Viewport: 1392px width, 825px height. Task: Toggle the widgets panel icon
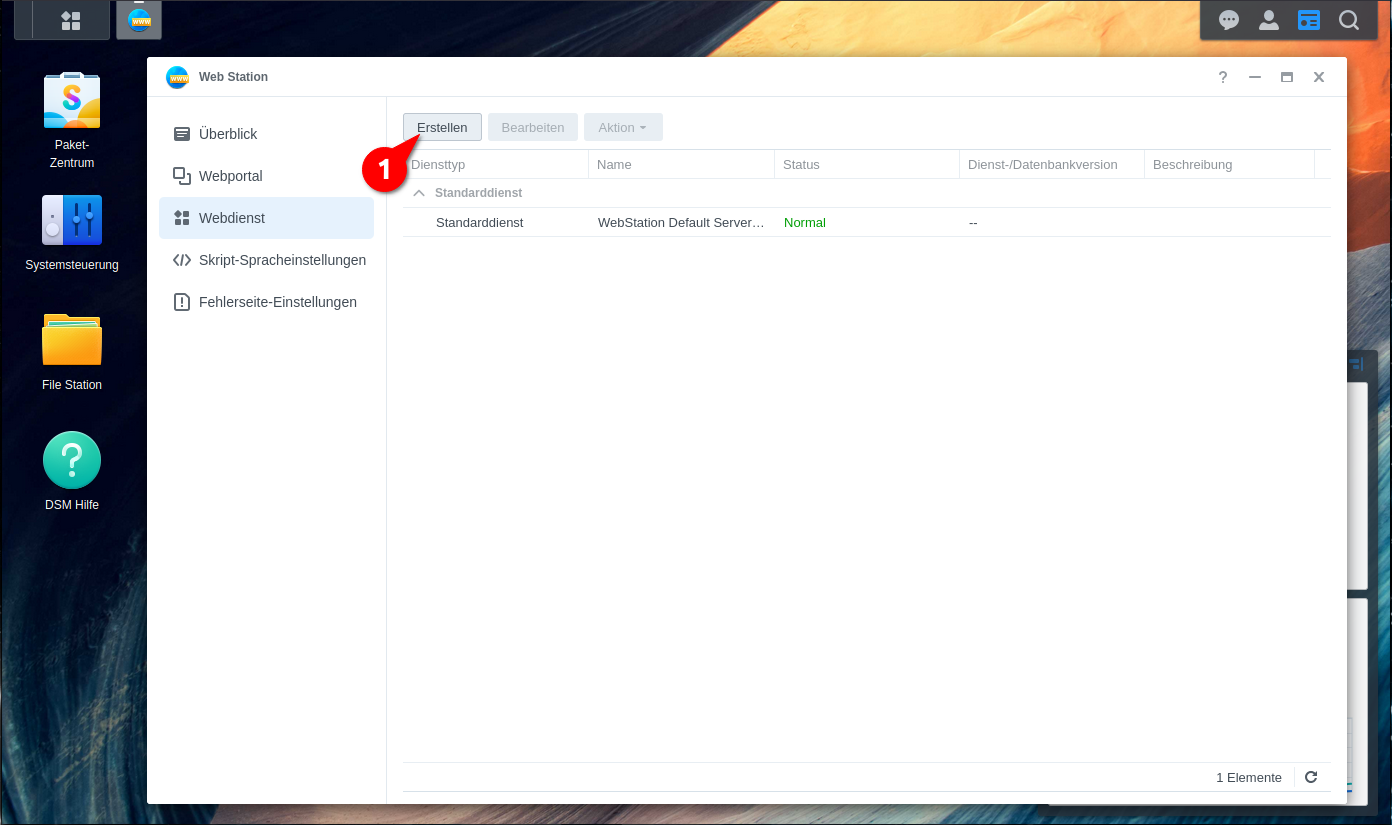pos(1309,20)
